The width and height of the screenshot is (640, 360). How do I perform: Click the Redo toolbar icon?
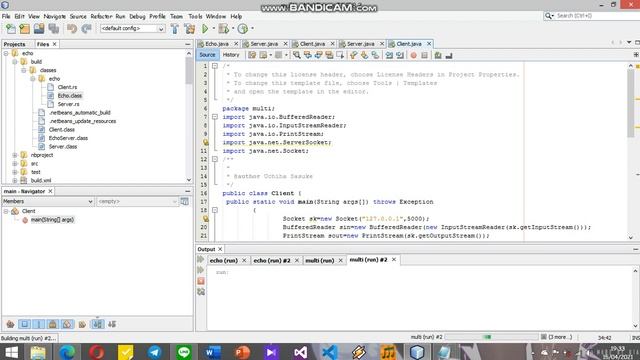tap(86, 29)
